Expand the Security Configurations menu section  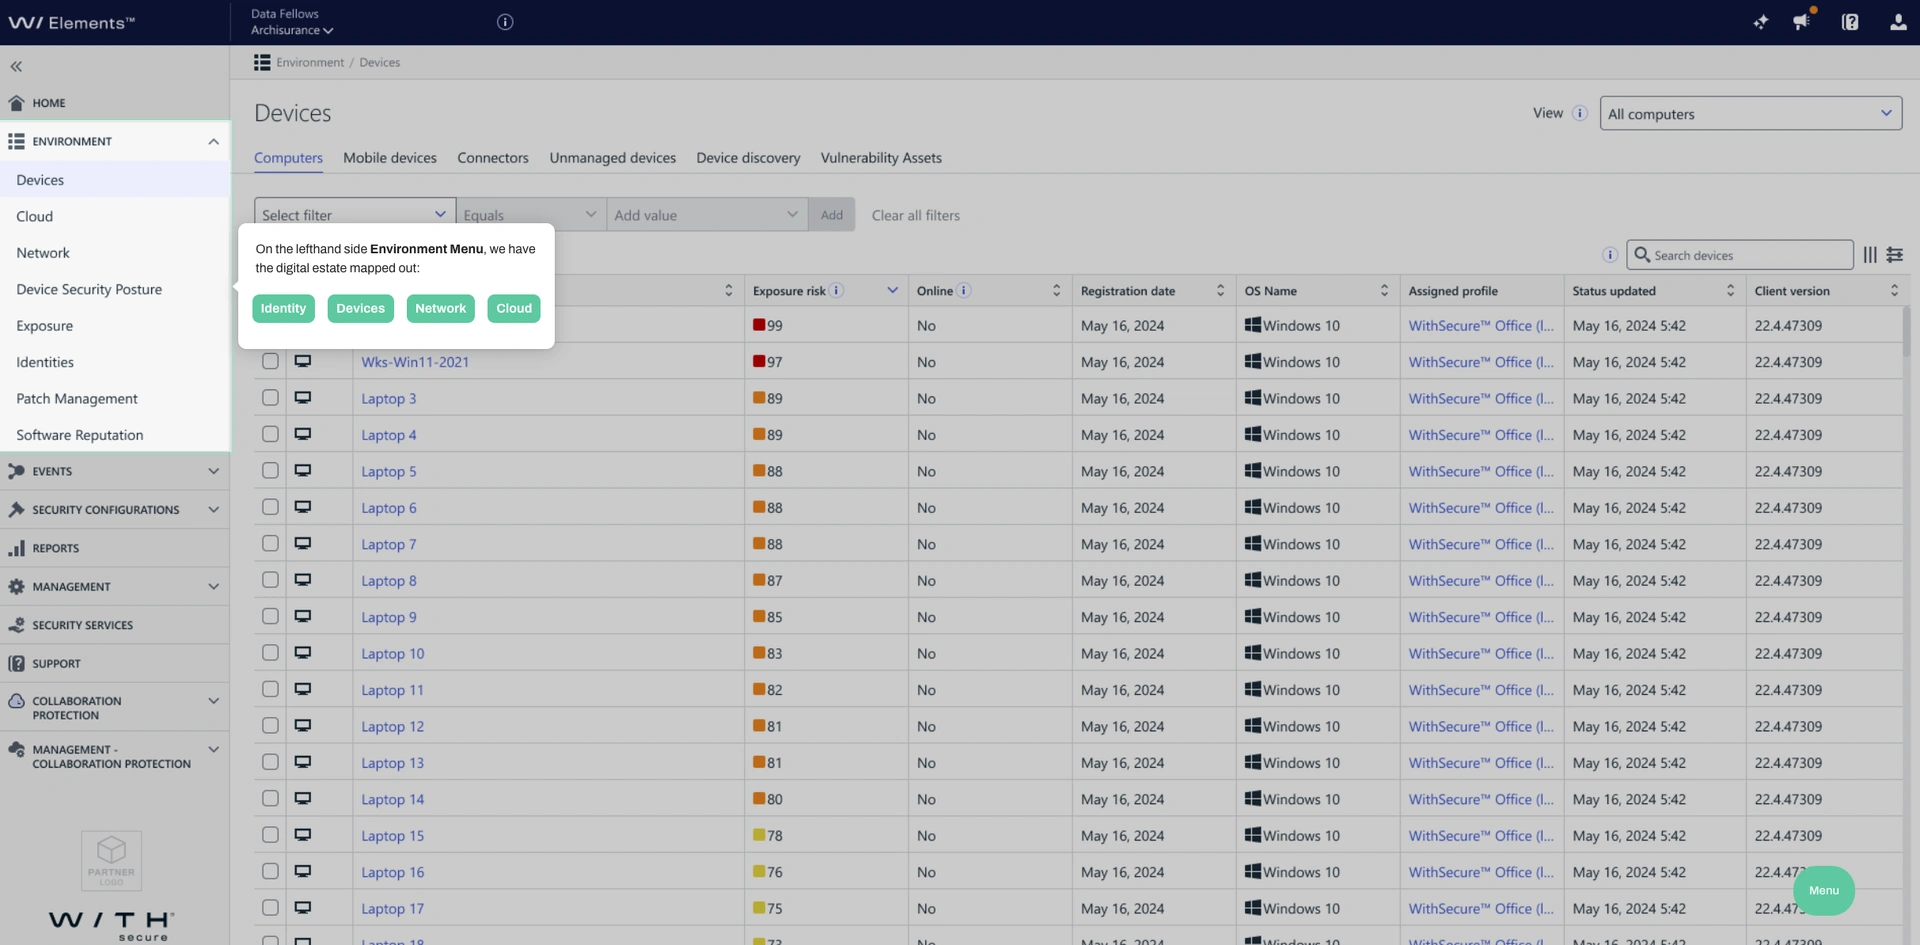tap(115, 510)
